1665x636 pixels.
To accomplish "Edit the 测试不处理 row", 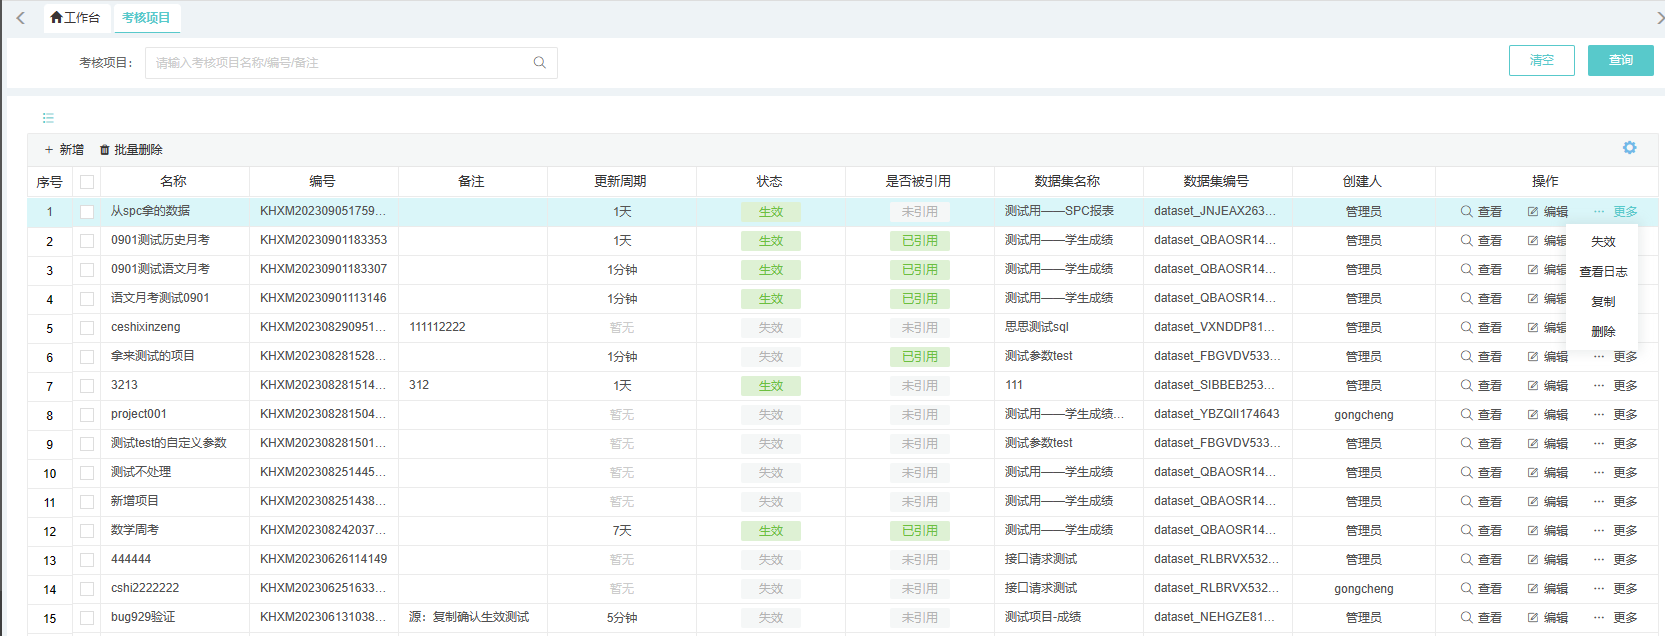I will 1547,473.
